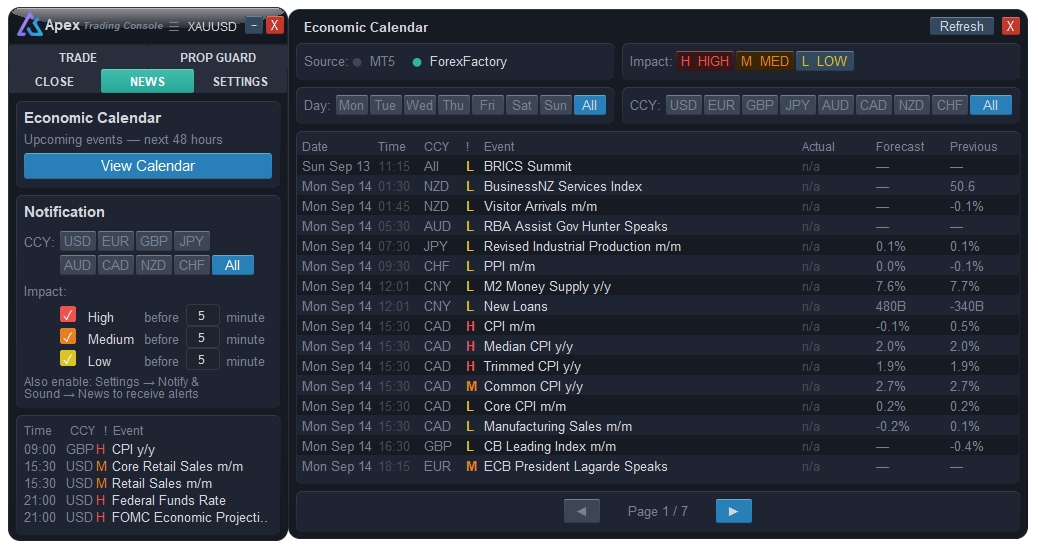Filter calendar by Sat
The width and height of the screenshot is (1038, 550).
(x=522, y=105)
